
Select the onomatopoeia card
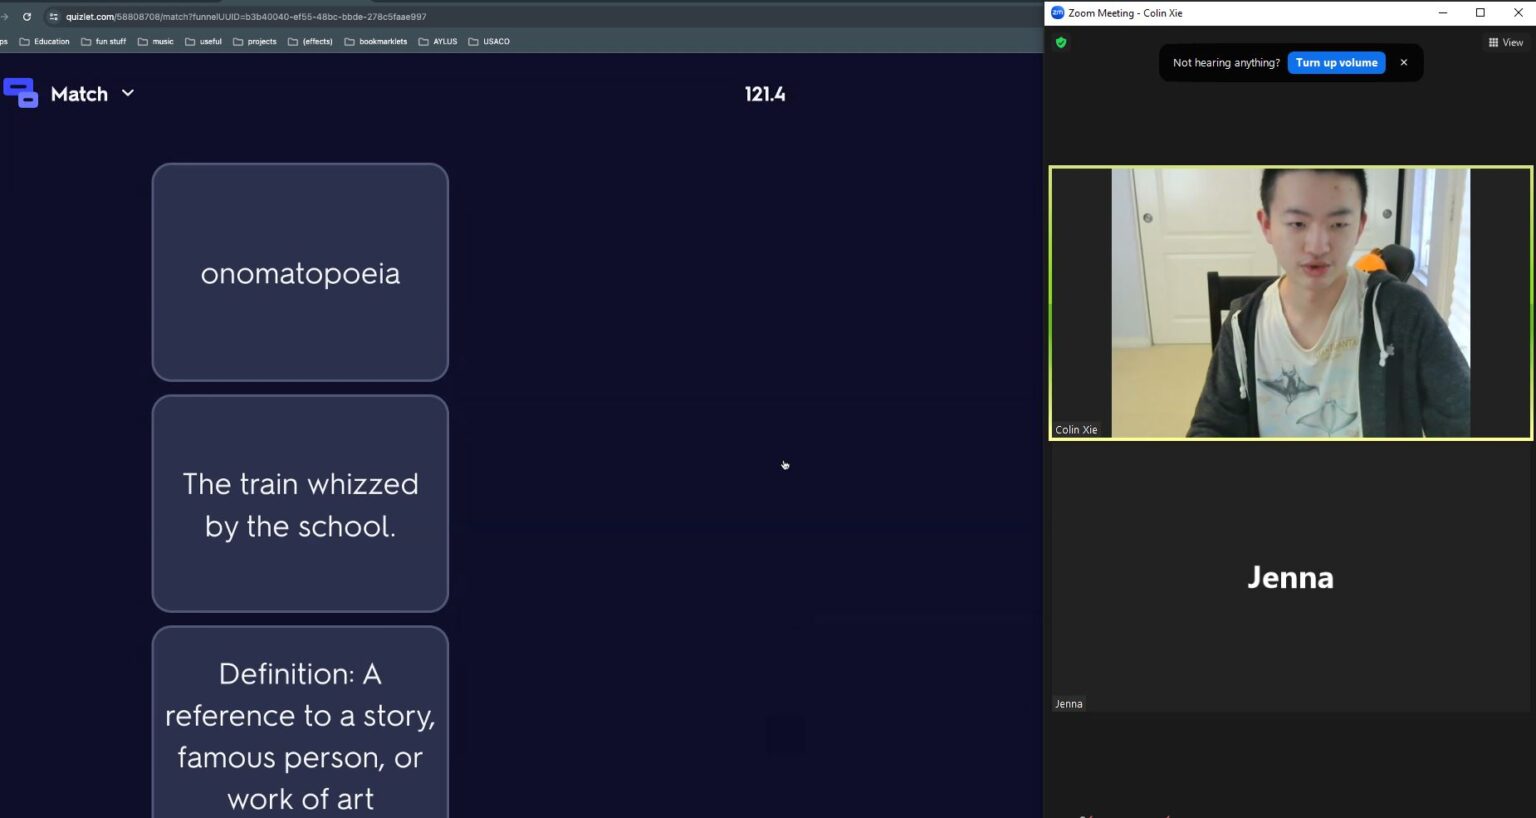tap(300, 272)
